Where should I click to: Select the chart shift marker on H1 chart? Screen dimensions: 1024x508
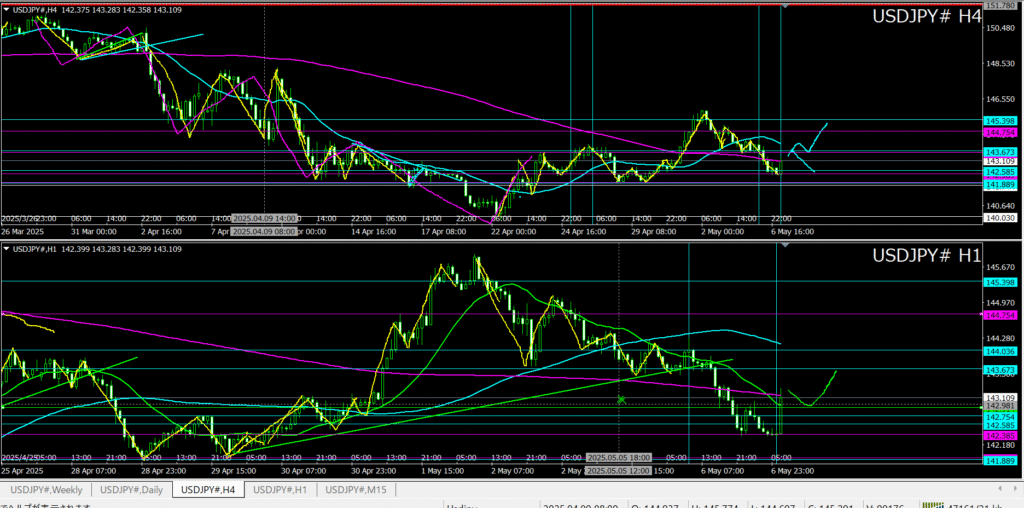click(x=785, y=245)
